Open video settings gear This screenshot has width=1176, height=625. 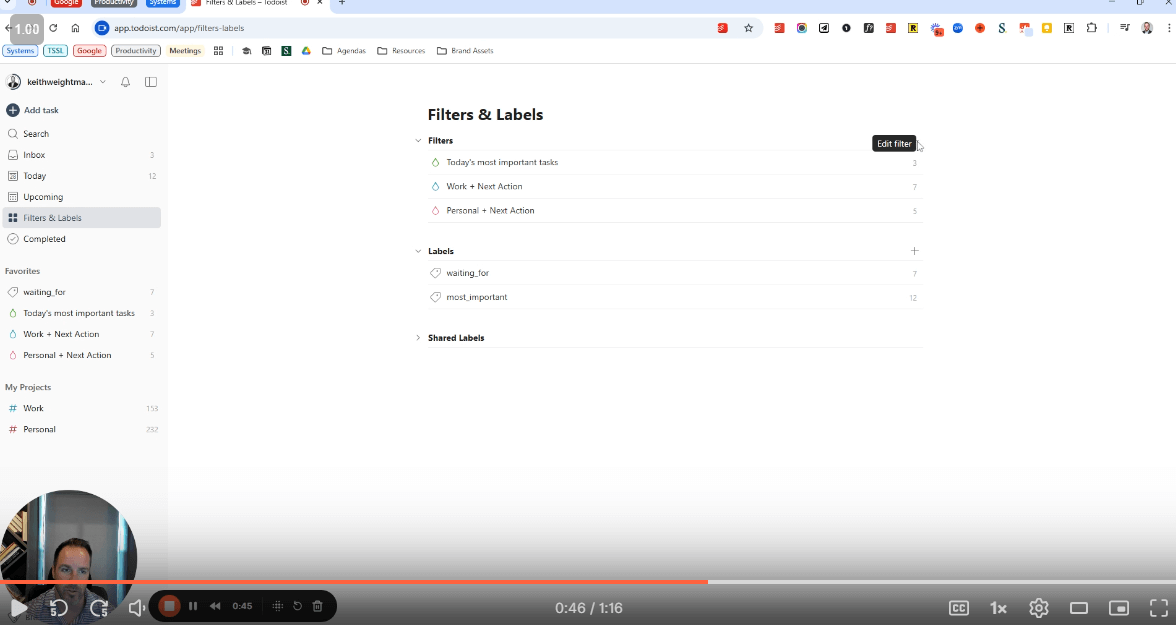click(x=1039, y=608)
